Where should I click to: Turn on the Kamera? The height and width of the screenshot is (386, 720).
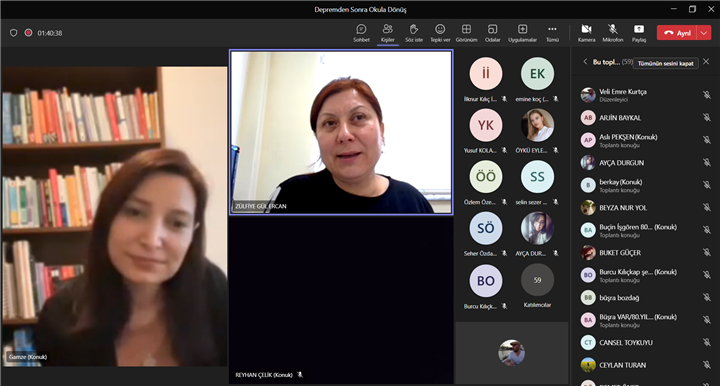point(586,33)
